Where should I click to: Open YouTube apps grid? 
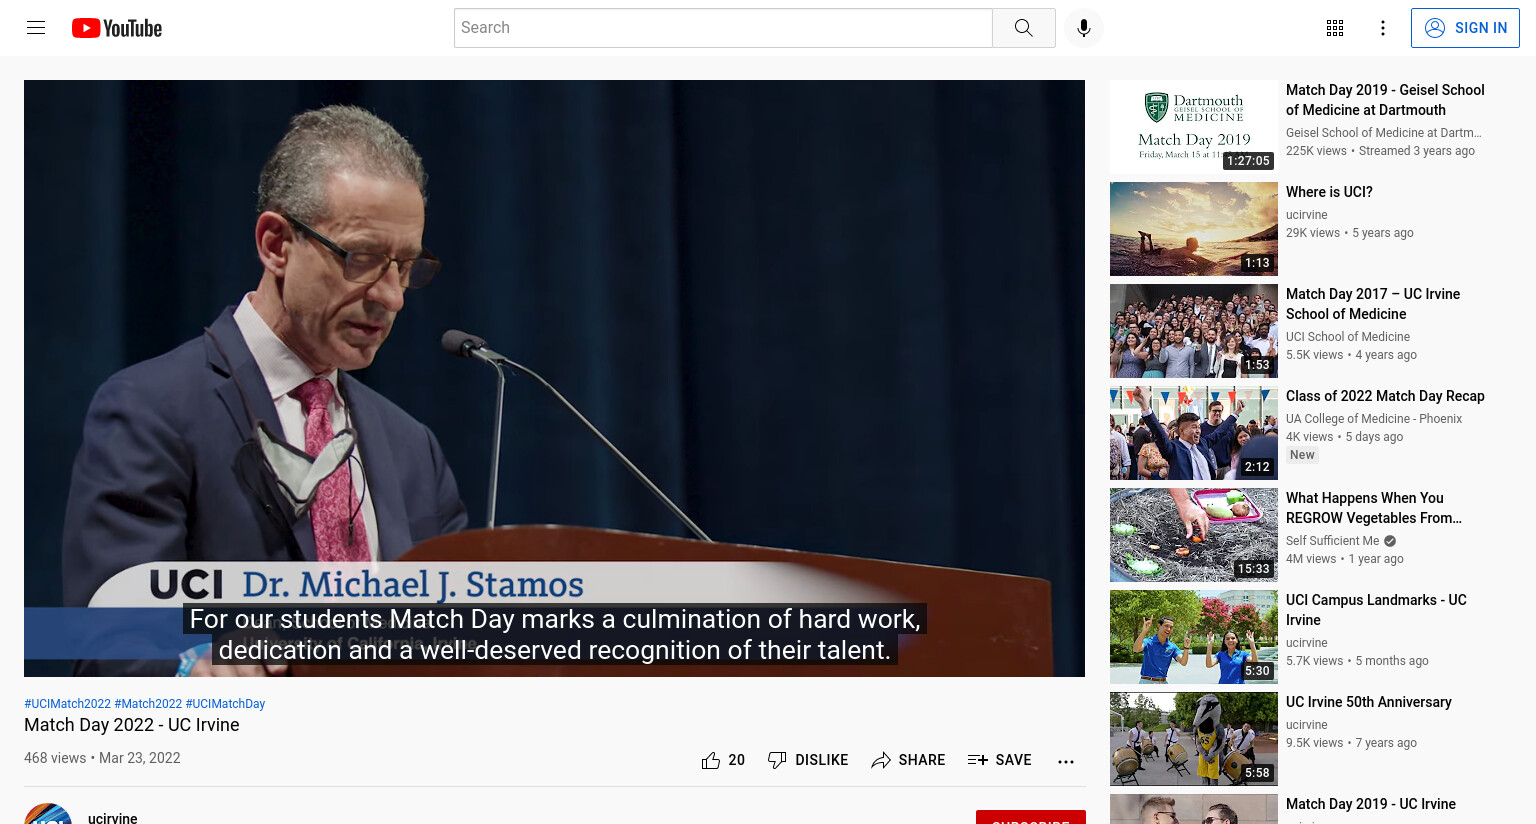point(1335,28)
